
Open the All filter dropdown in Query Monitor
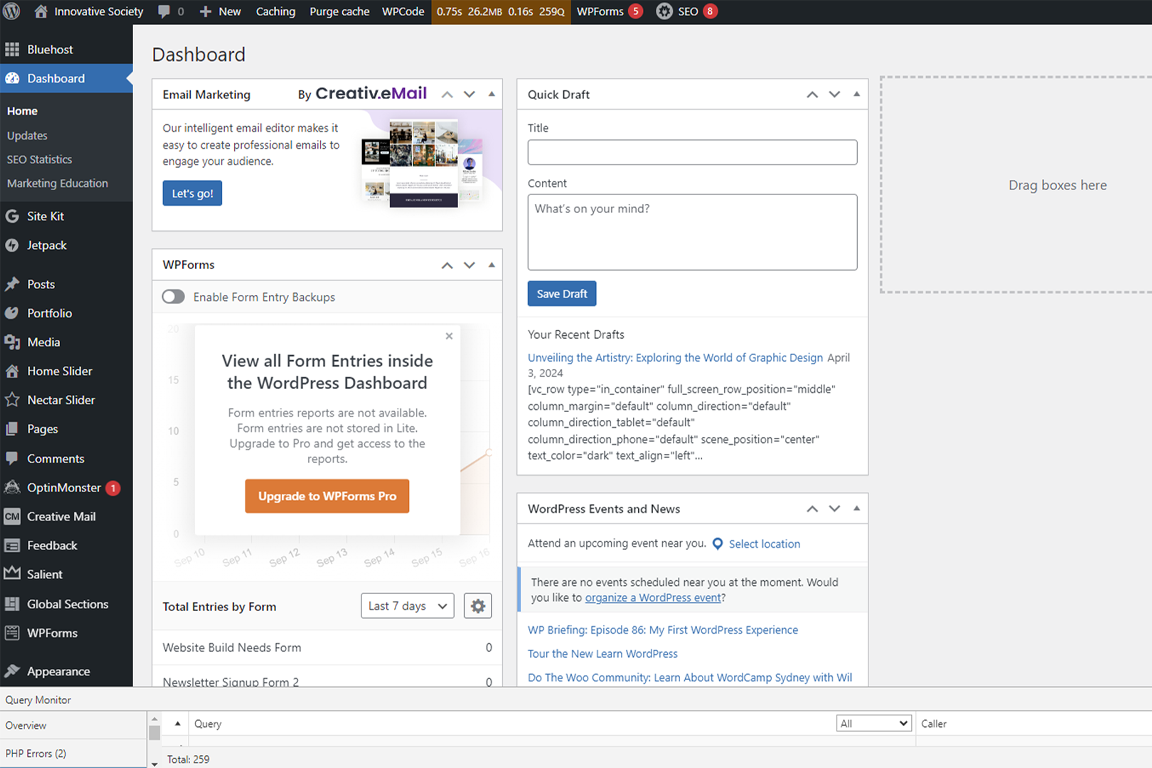873,723
